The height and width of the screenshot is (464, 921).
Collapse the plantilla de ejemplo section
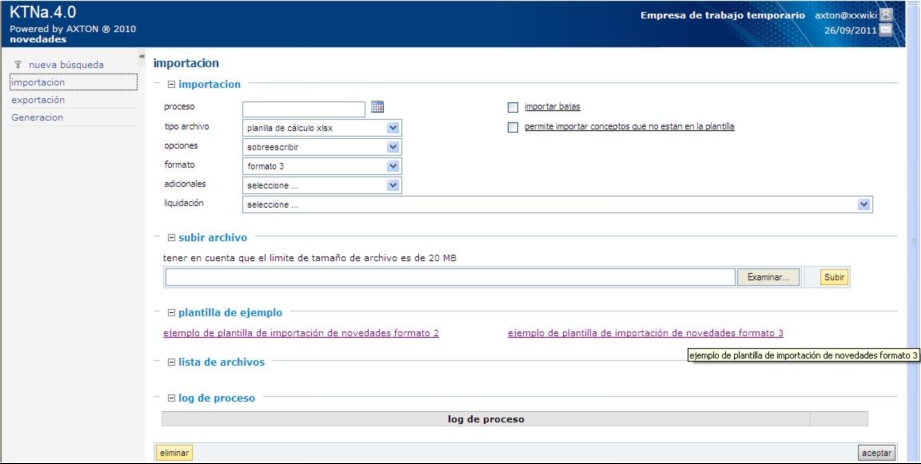click(172, 313)
